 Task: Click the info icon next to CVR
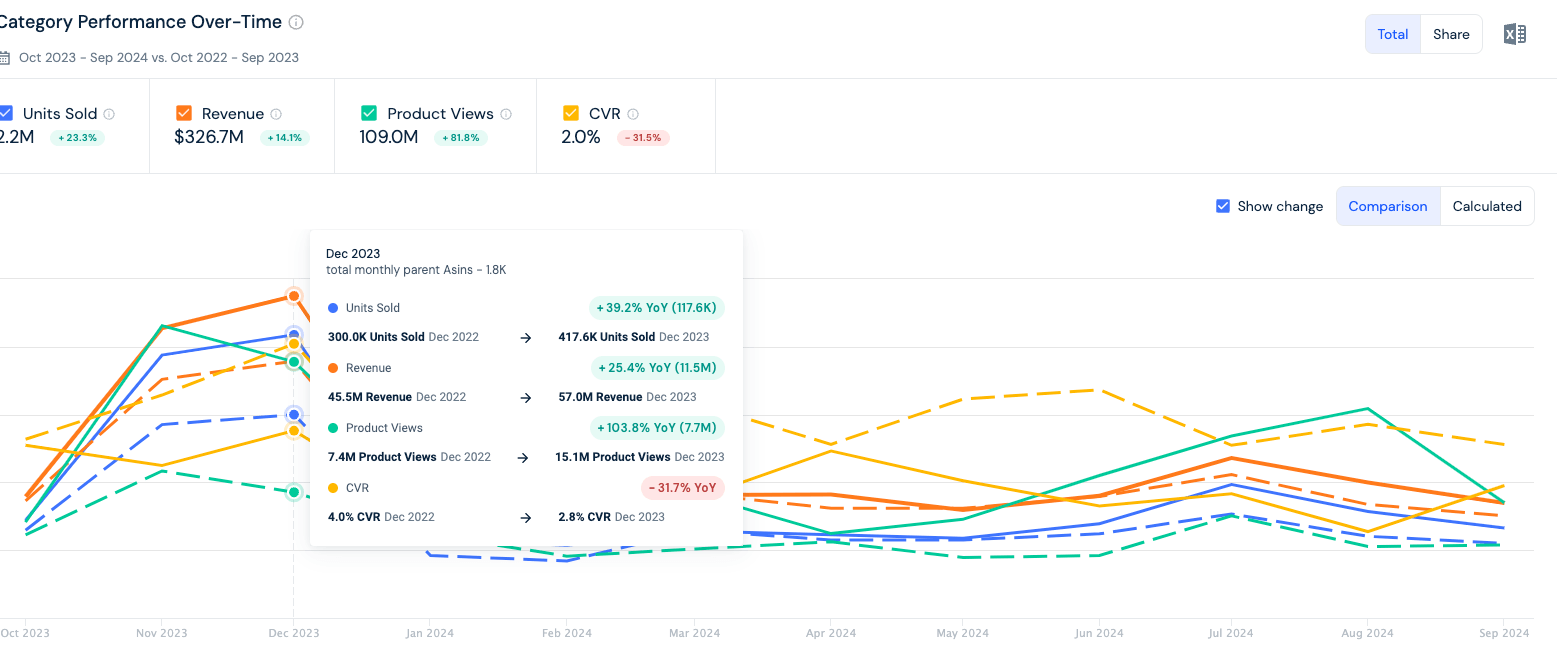pos(633,114)
